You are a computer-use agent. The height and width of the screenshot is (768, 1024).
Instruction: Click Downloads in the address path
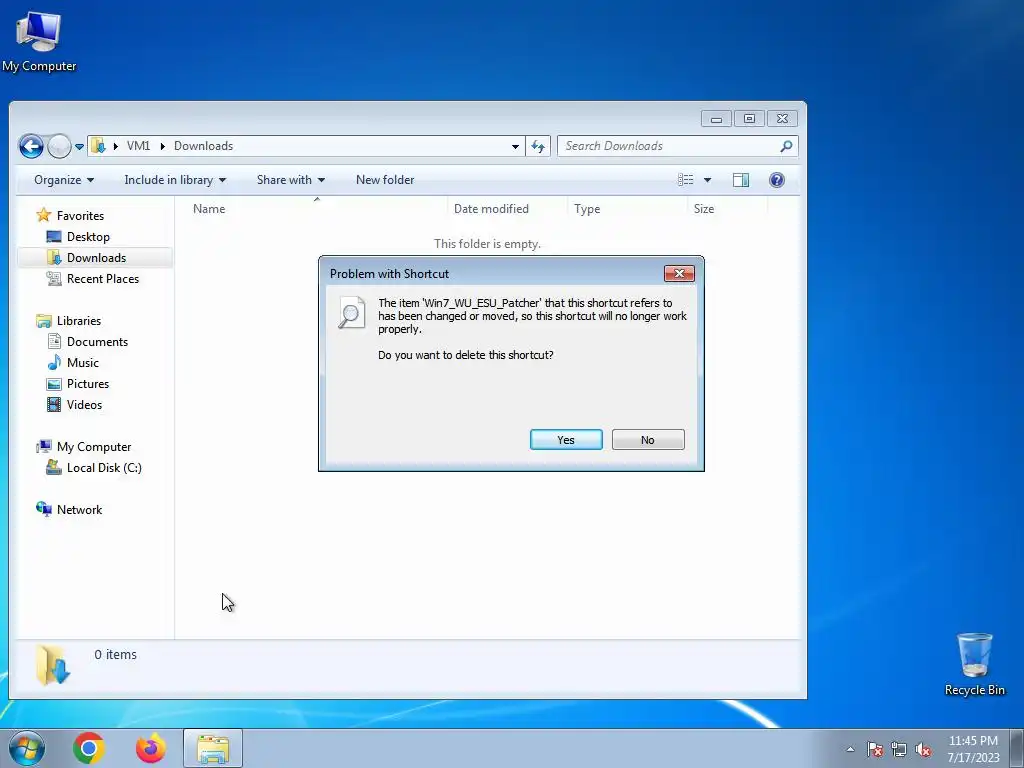click(203, 146)
